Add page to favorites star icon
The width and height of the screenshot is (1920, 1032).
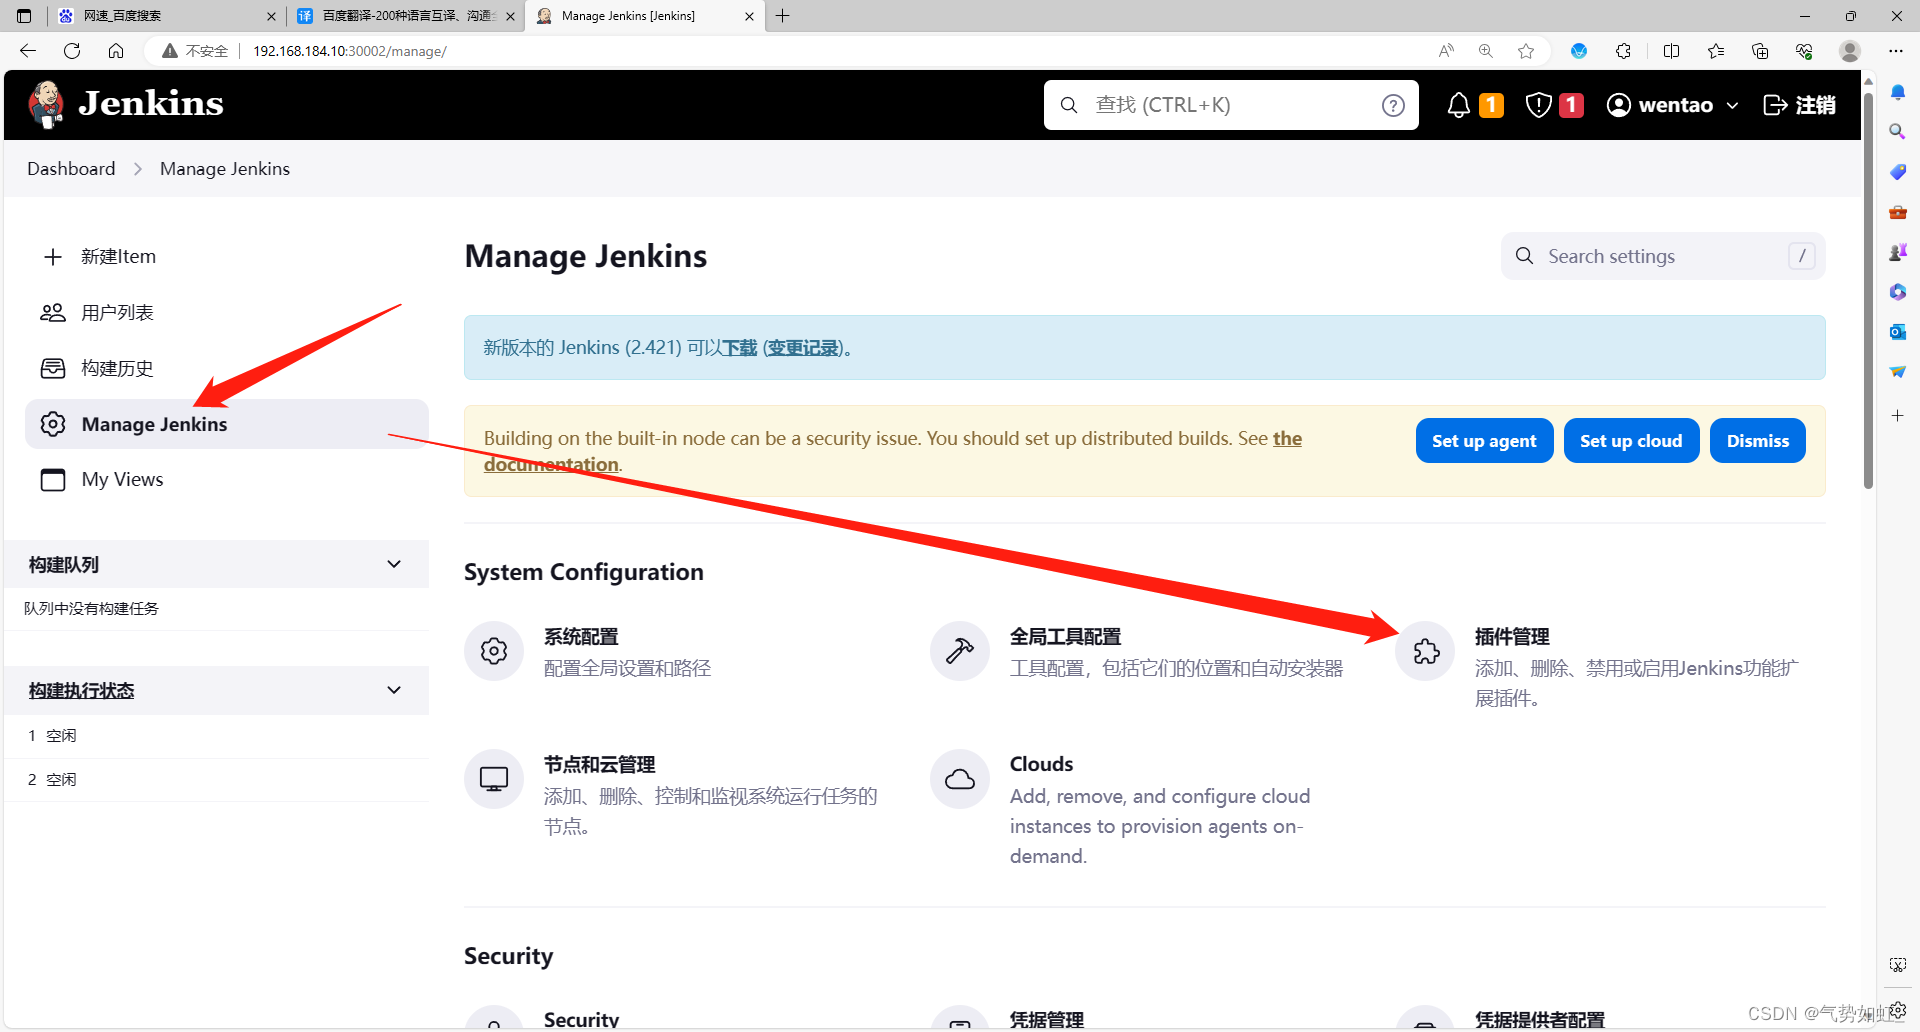[1526, 51]
